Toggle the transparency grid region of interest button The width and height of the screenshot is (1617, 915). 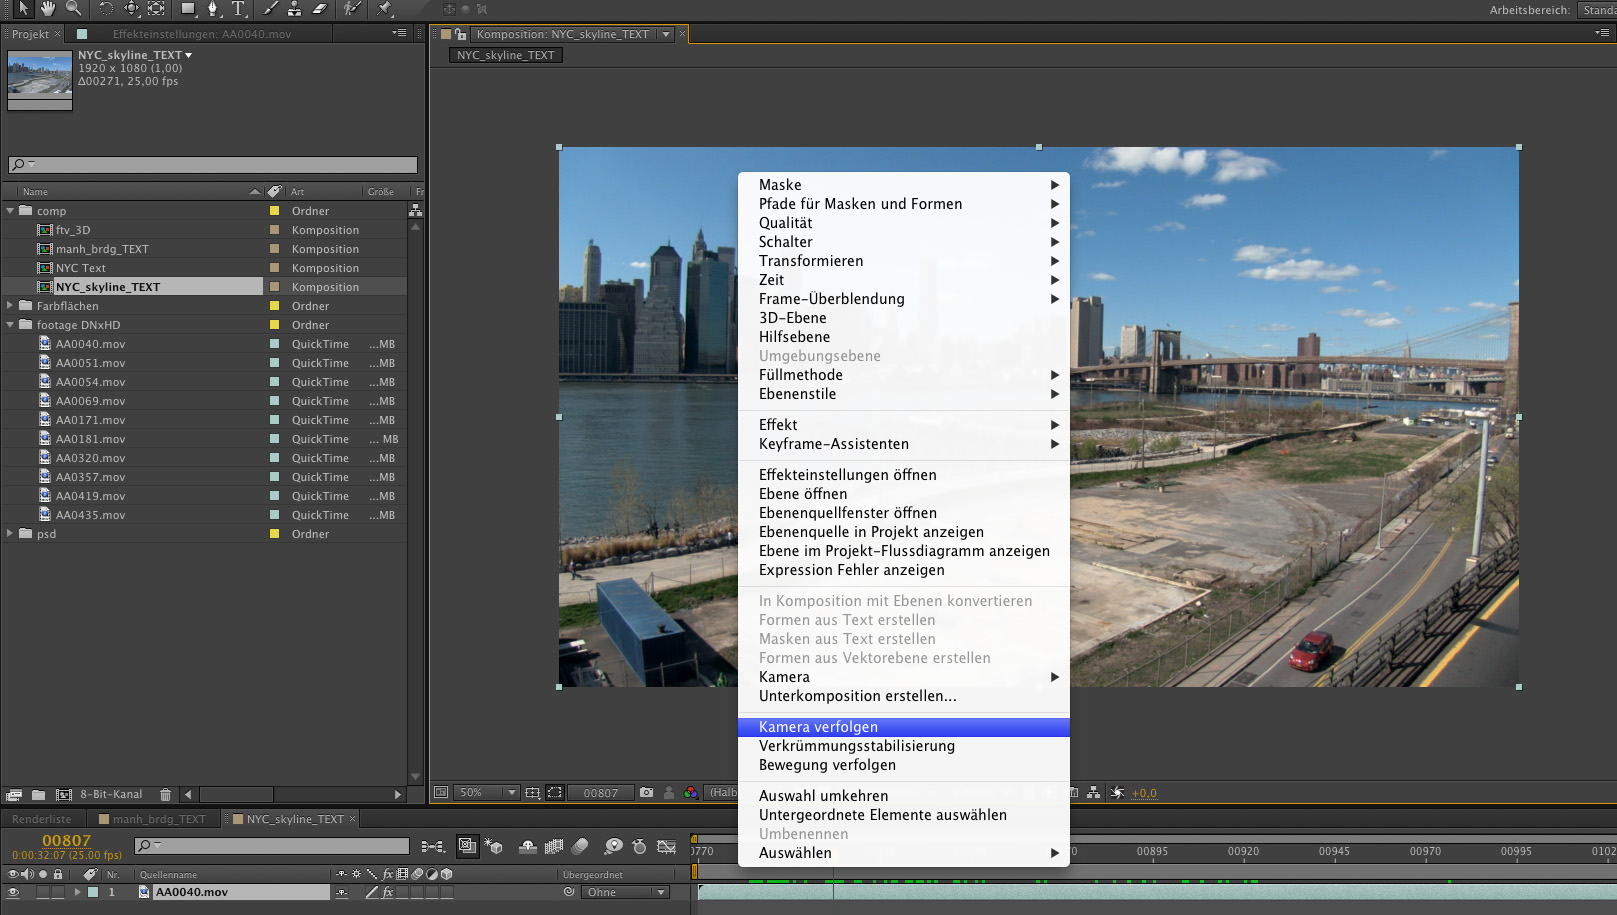pos(555,793)
